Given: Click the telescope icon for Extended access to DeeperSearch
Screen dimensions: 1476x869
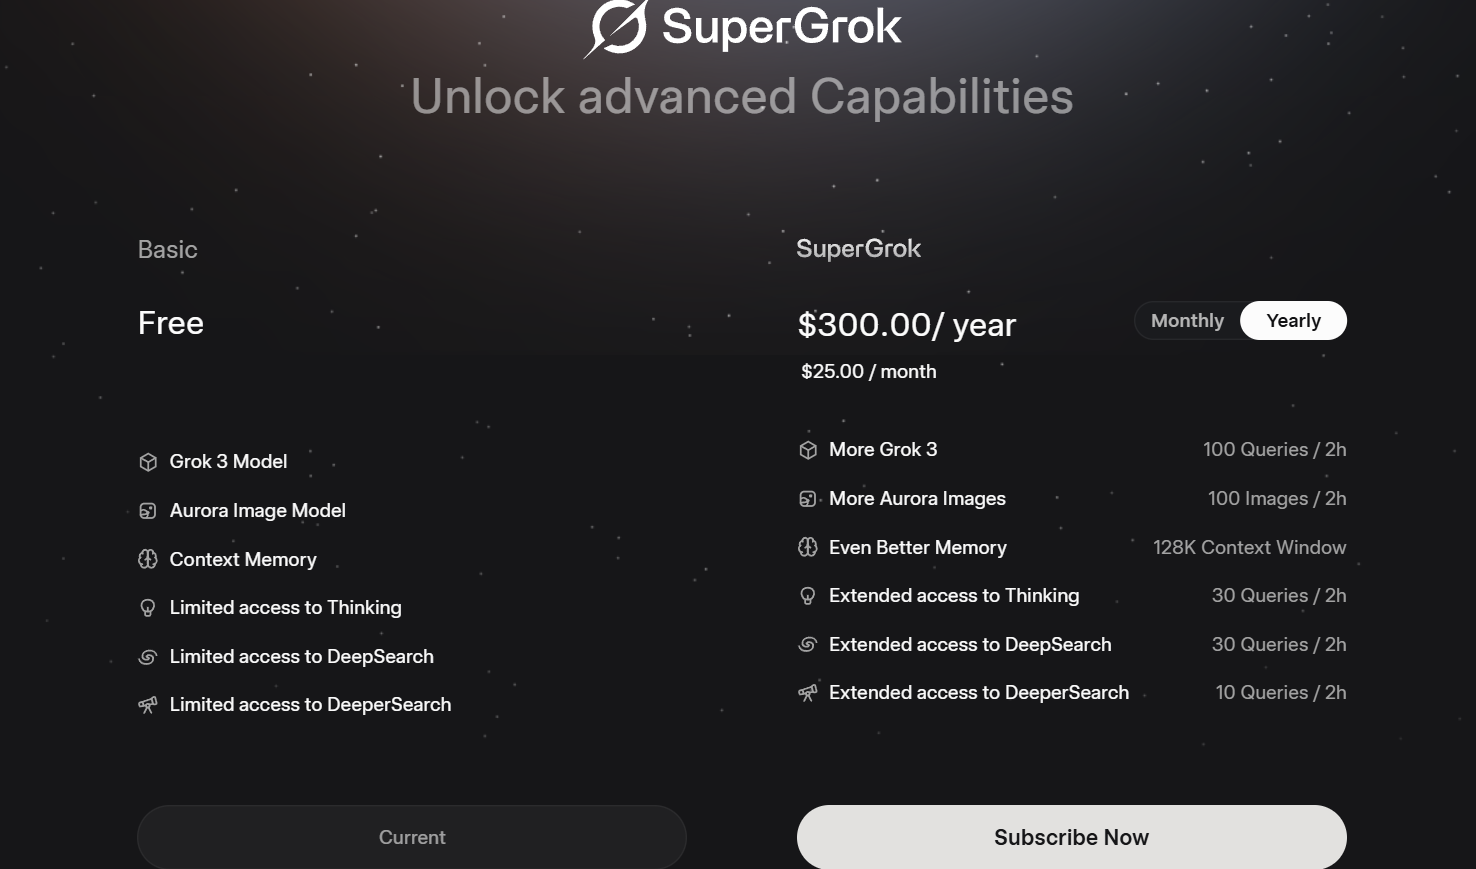Looking at the screenshot, I should tap(808, 693).
